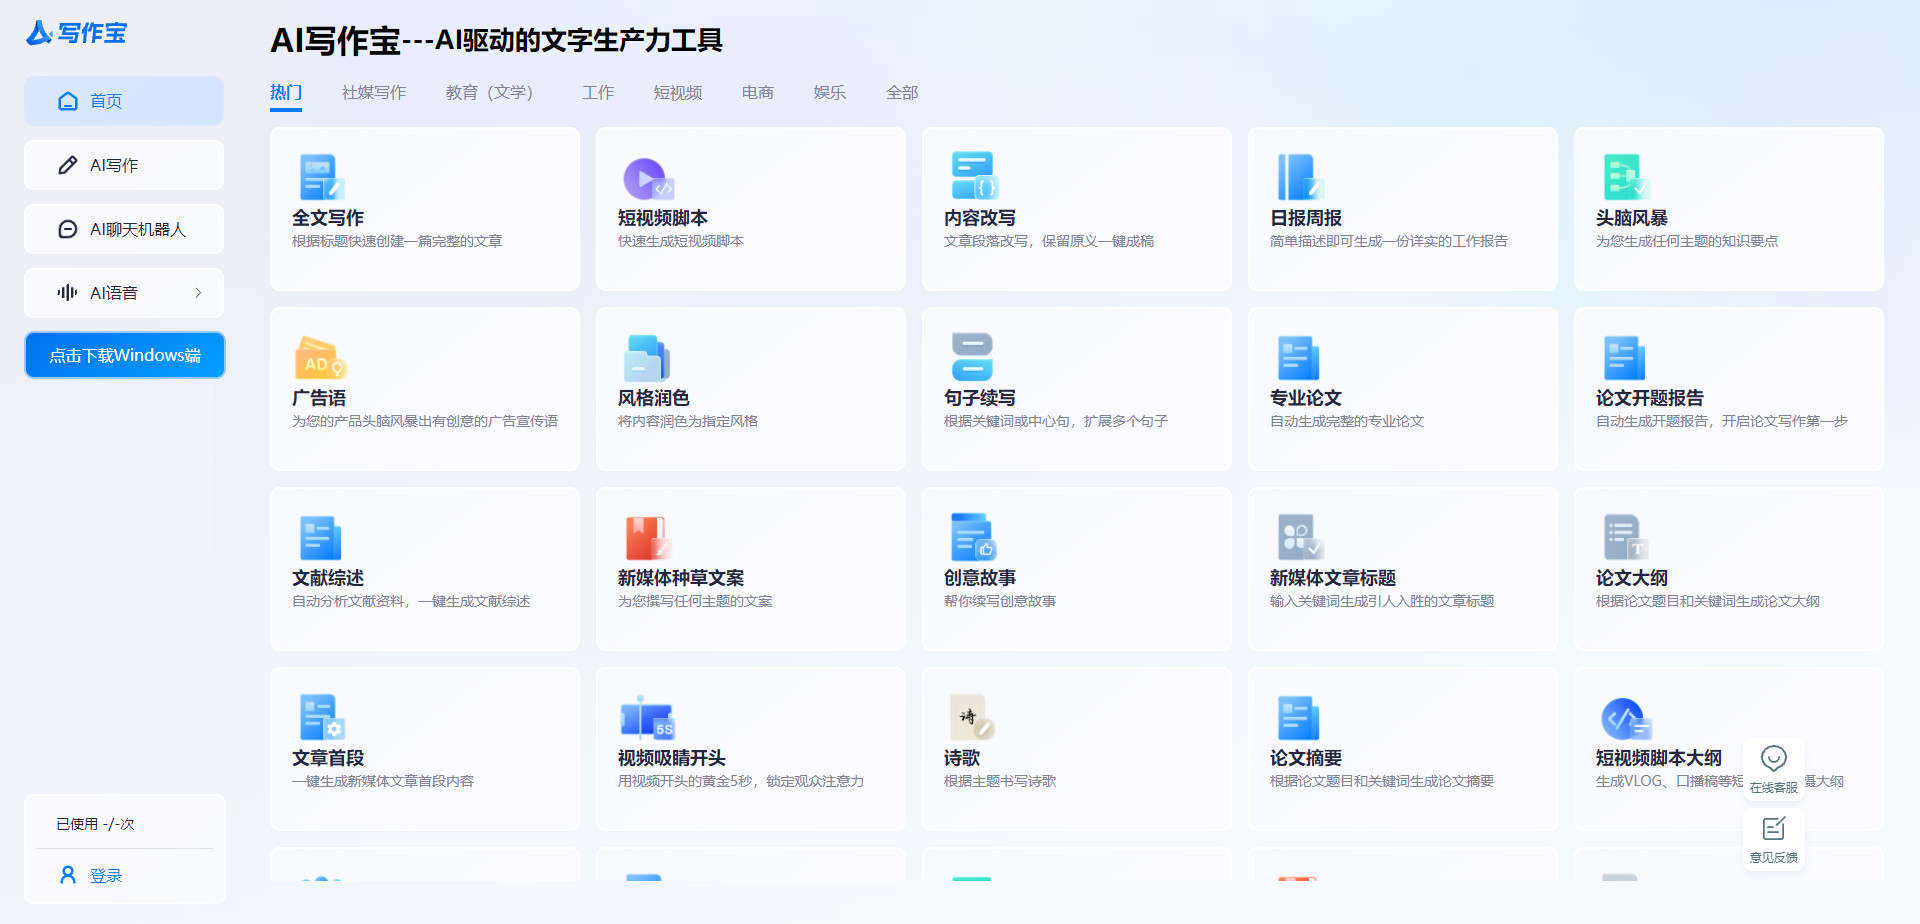Click the text '文章段落改写，保留原义一键成稿'
This screenshot has width=1920, height=924.
1049,241
